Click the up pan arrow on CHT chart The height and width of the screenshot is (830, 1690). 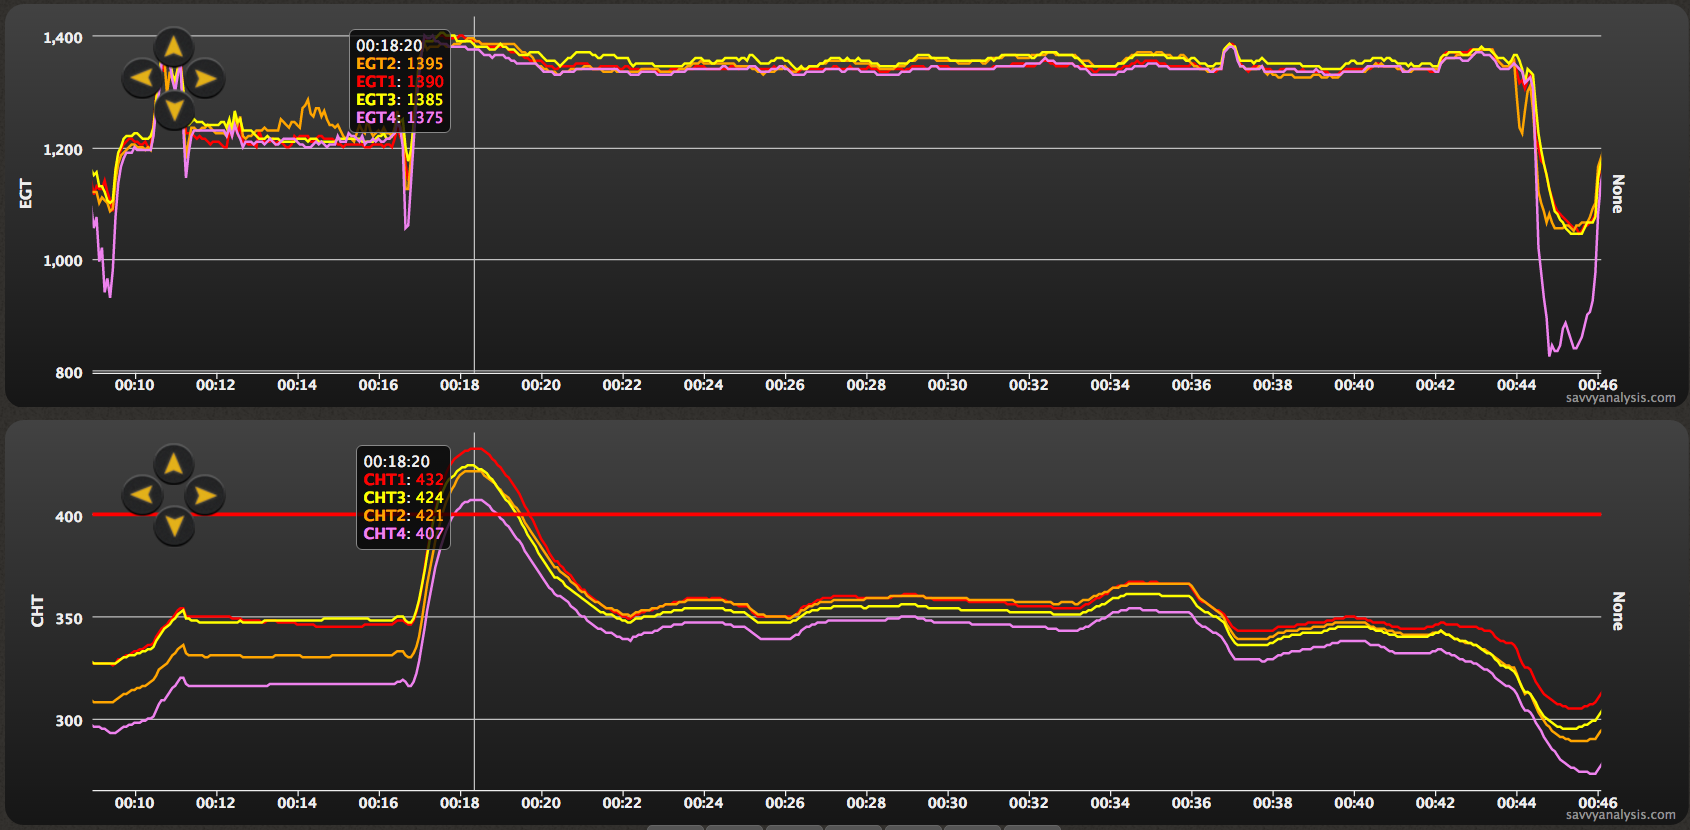(x=173, y=464)
